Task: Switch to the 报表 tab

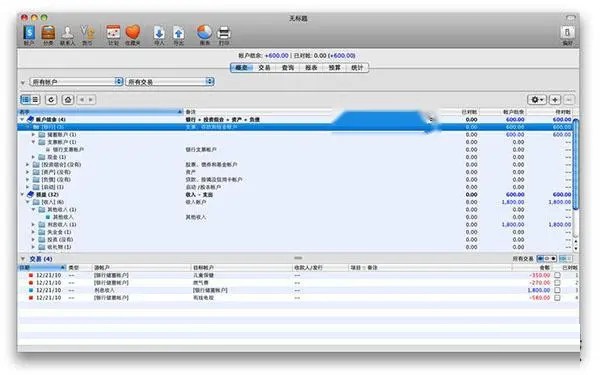Action: pyautogui.click(x=311, y=68)
